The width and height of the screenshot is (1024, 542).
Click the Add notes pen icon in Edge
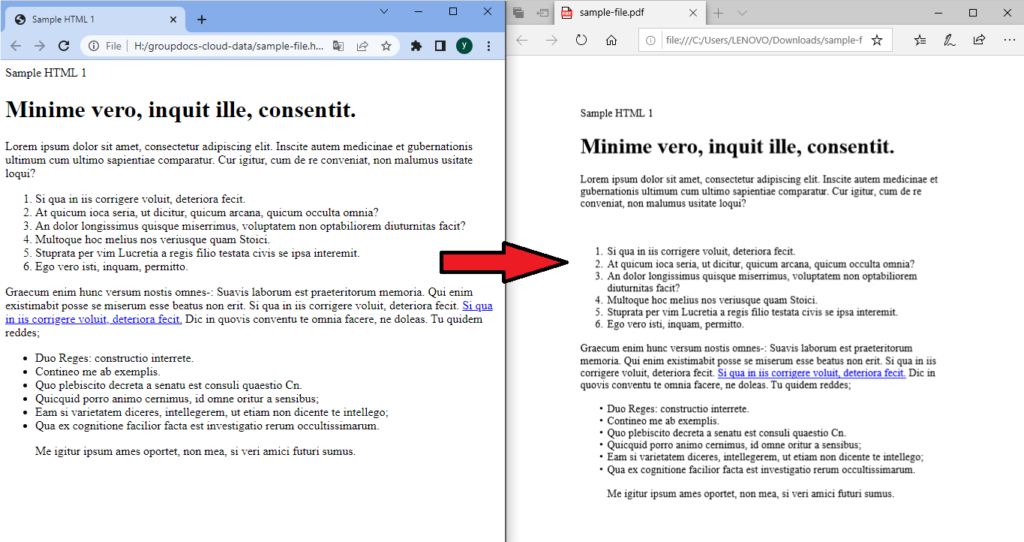[949, 40]
